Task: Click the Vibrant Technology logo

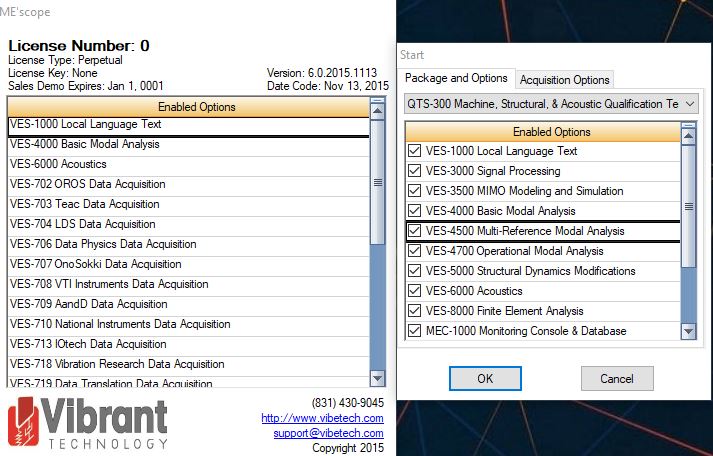Action: pos(88,424)
